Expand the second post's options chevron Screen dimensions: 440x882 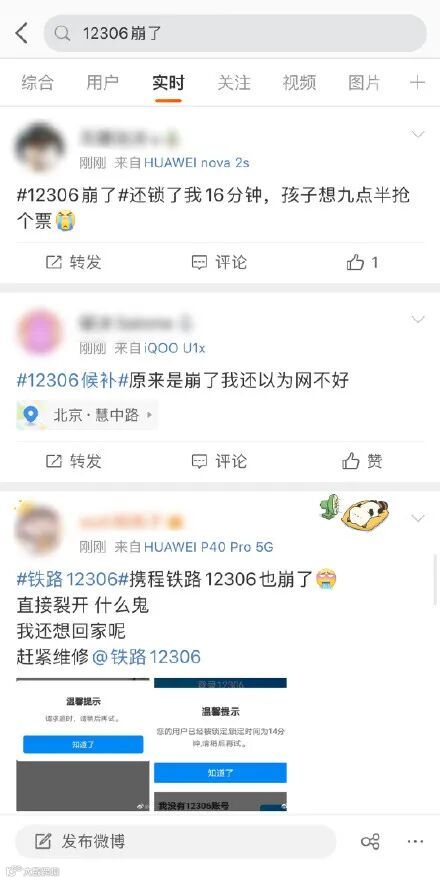point(417,320)
